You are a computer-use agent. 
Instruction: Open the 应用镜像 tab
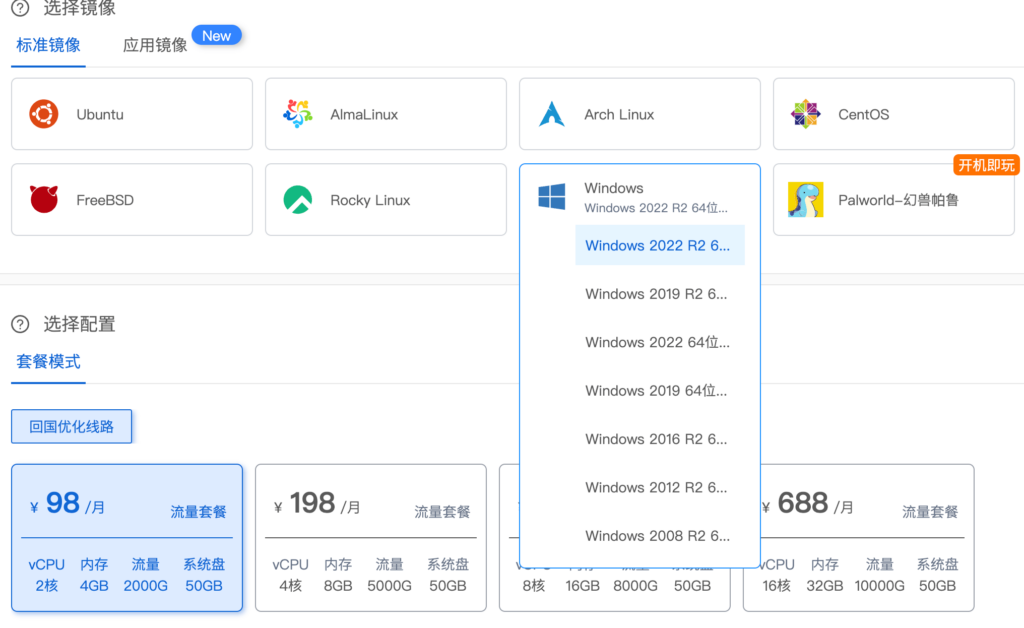[x=155, y=45]
